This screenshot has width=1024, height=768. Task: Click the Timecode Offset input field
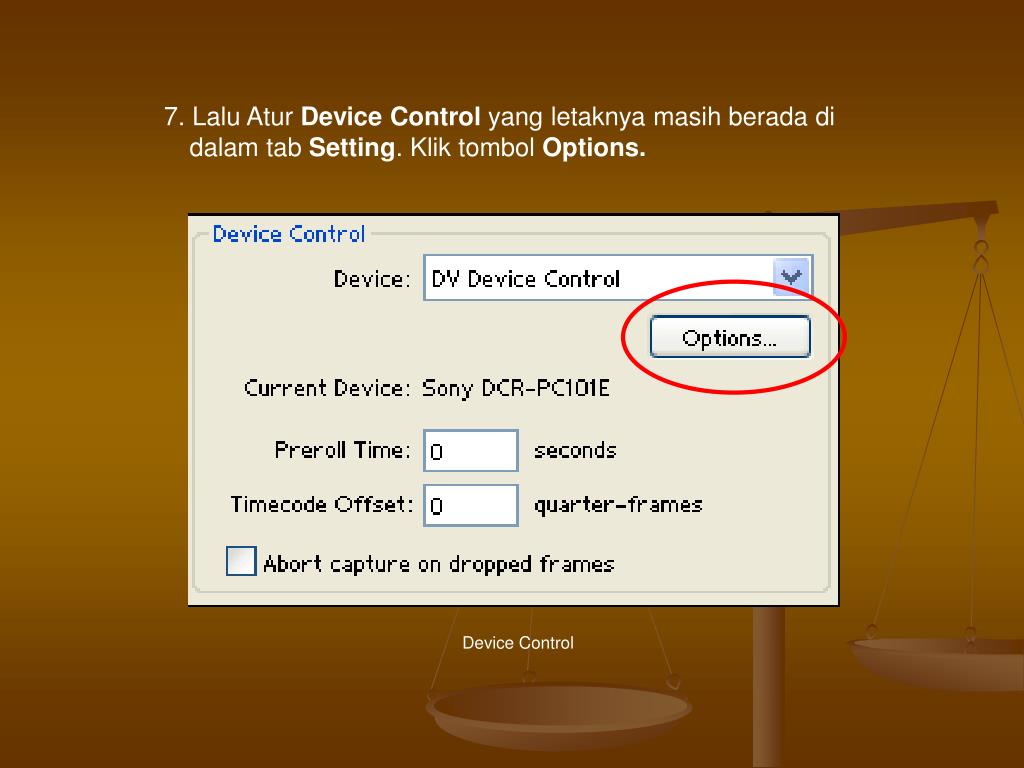471,505
